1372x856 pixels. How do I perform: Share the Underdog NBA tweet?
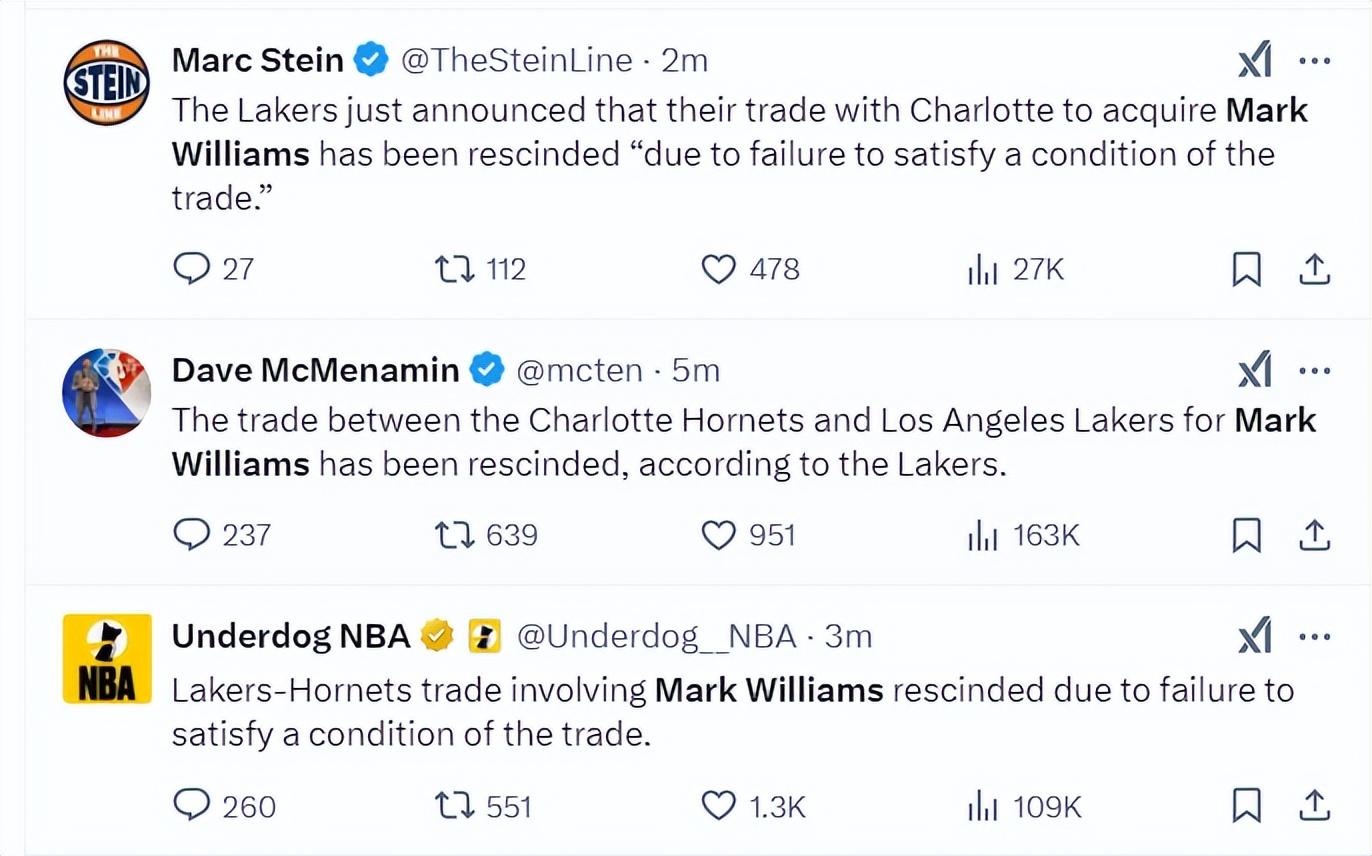pos(1314,806)
